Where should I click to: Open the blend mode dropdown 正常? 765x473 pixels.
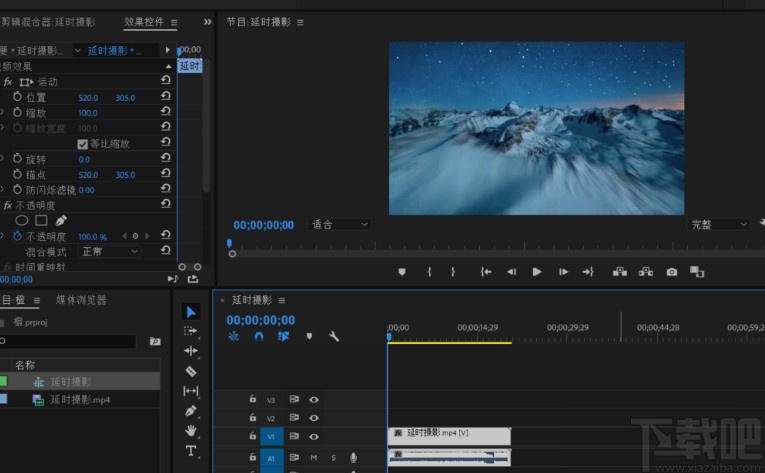[110, 252]
